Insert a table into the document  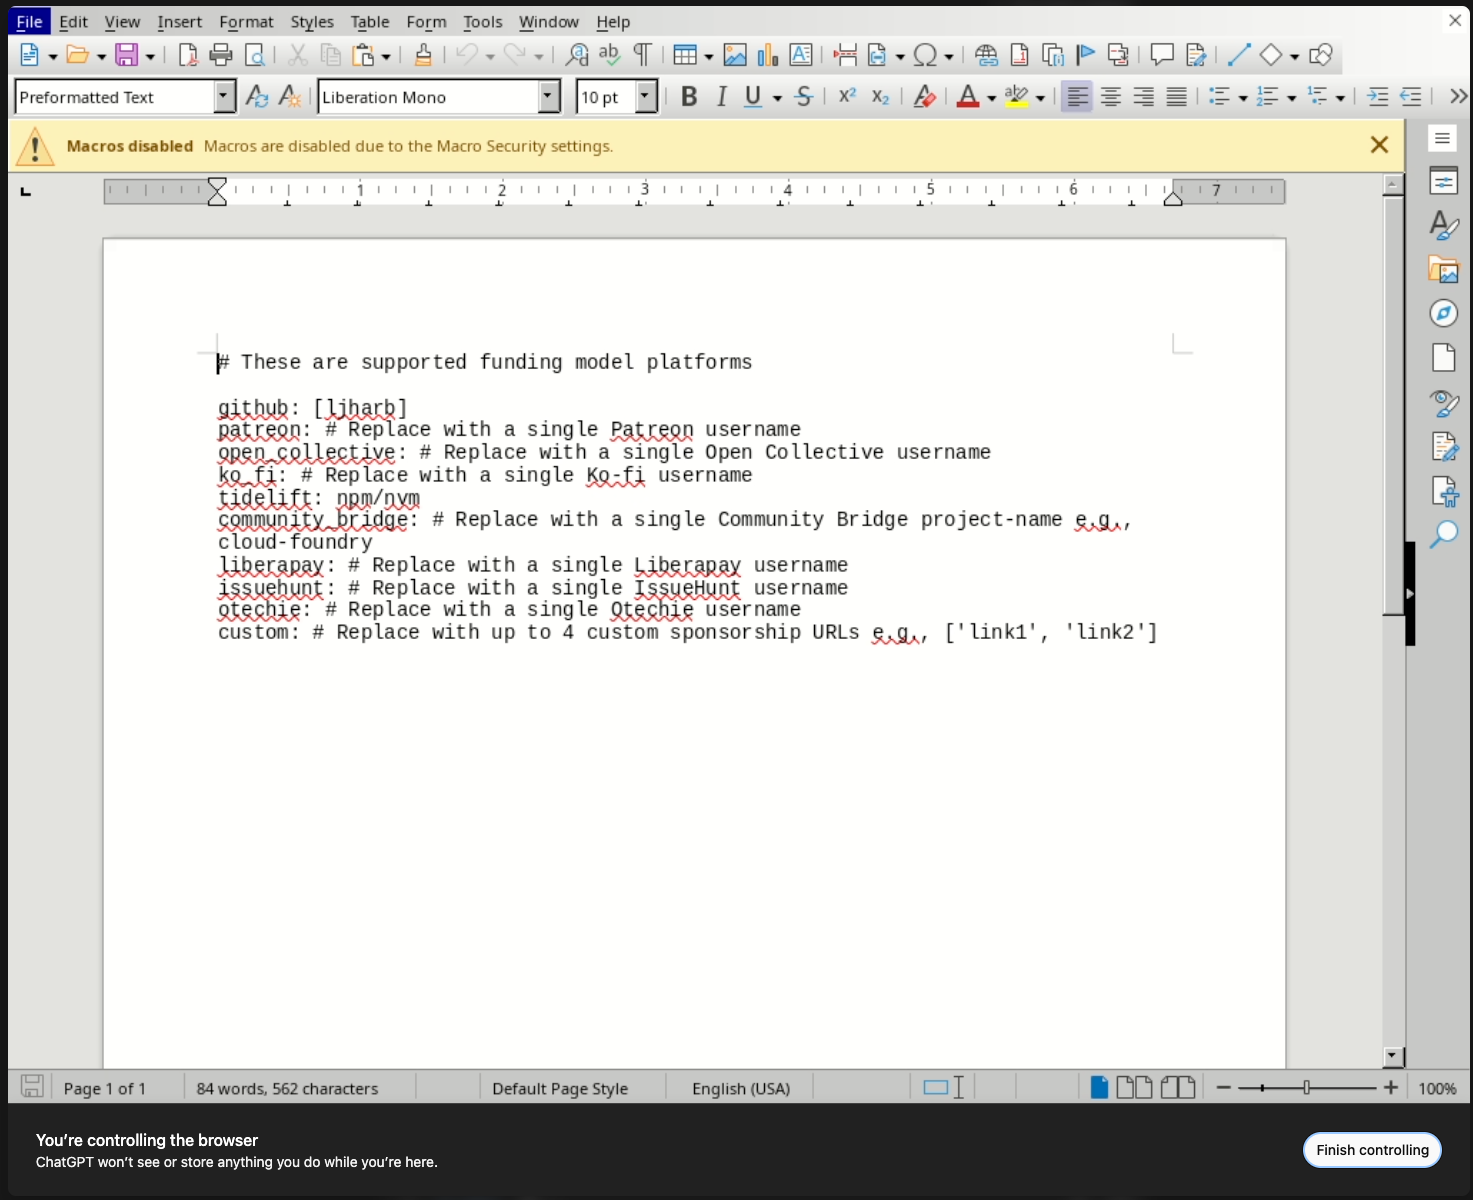[x=686, y=55]
